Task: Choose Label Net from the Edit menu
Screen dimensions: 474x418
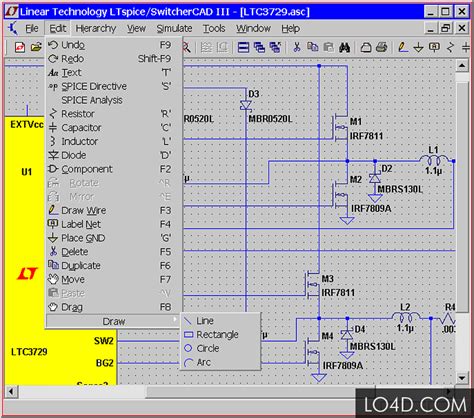Action: (x=113, y=224)
